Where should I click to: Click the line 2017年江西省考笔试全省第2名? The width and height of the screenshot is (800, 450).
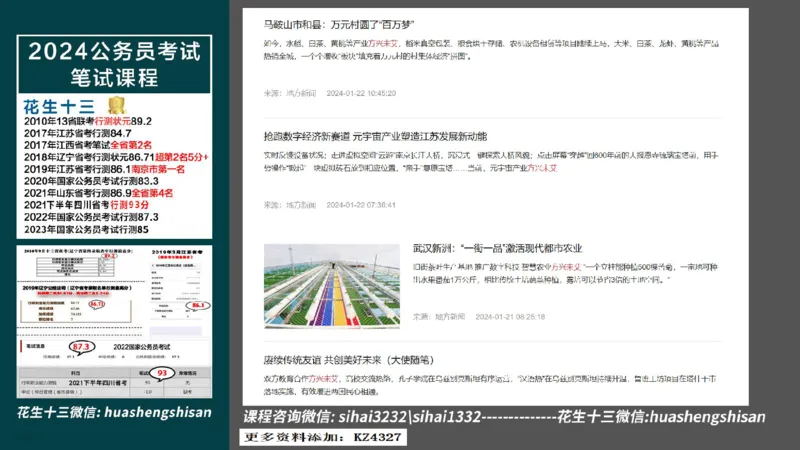88,145
